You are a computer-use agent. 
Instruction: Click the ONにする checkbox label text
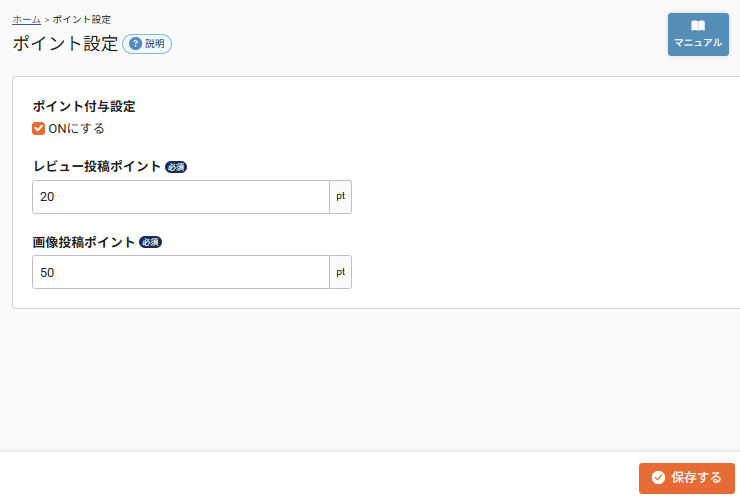click(x=76, y=128)
